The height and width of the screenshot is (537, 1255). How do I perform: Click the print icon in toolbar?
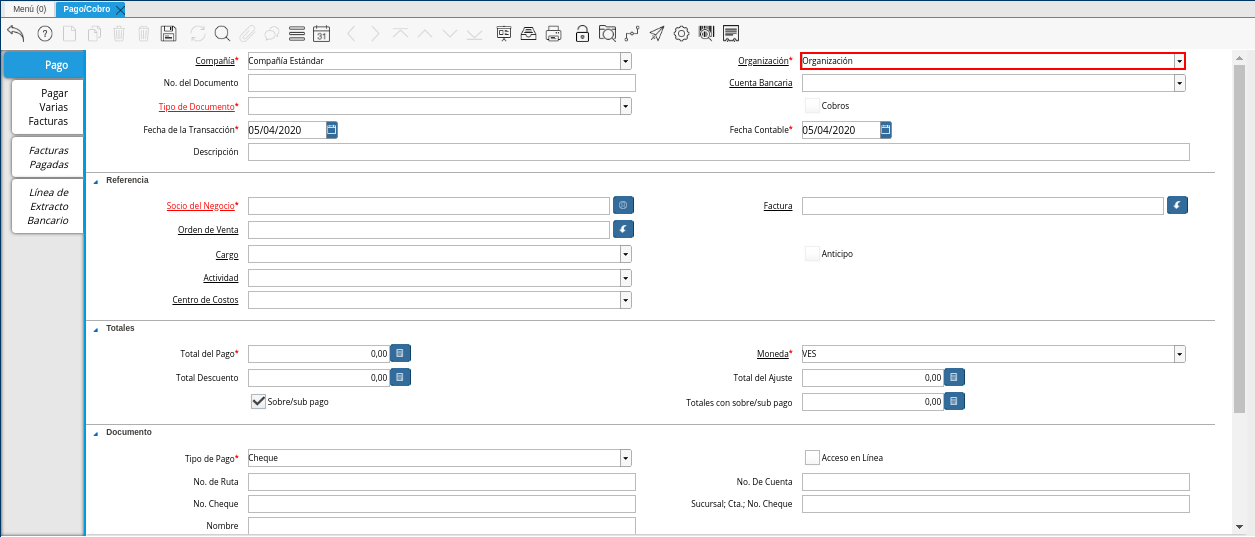[553, 33]
